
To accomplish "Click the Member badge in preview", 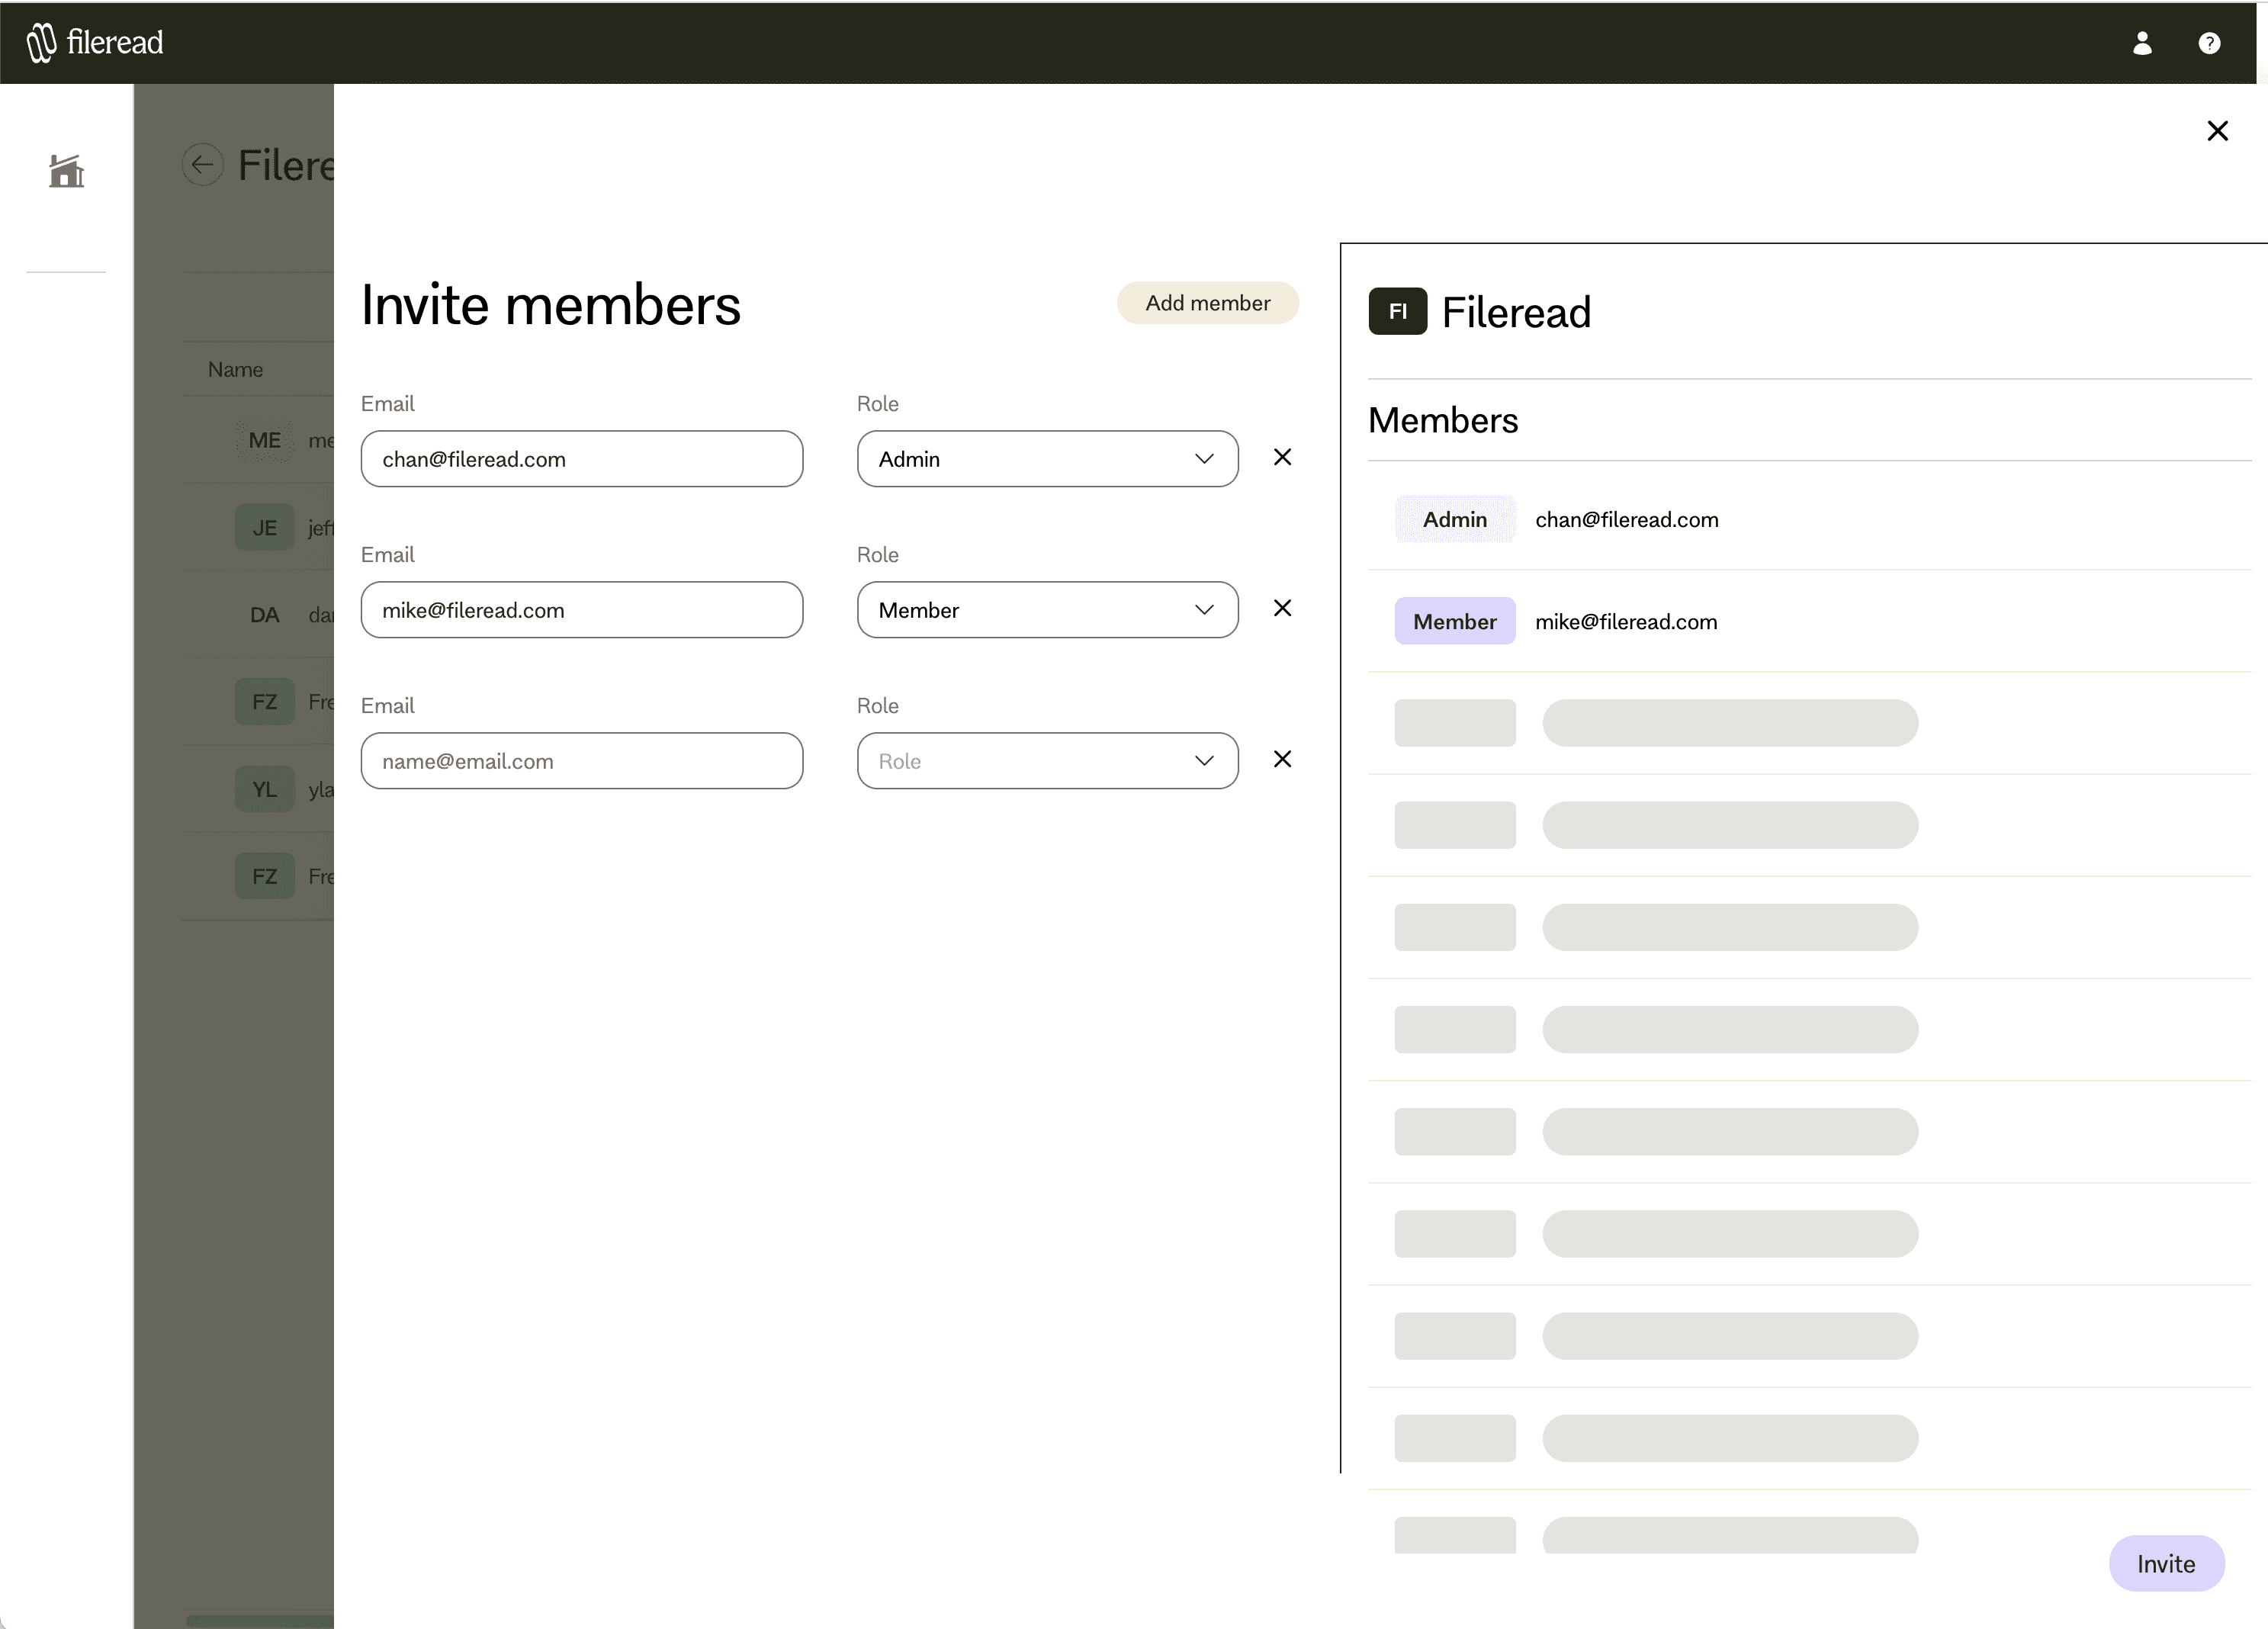I will click(1455, 622).
